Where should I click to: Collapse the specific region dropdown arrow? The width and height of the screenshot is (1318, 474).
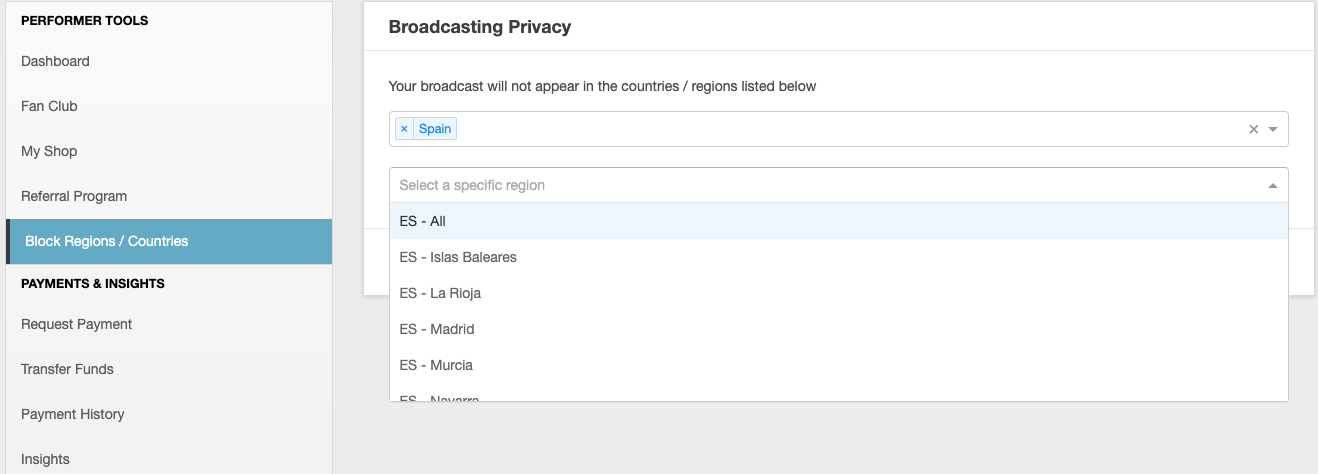pos(1273,186)
